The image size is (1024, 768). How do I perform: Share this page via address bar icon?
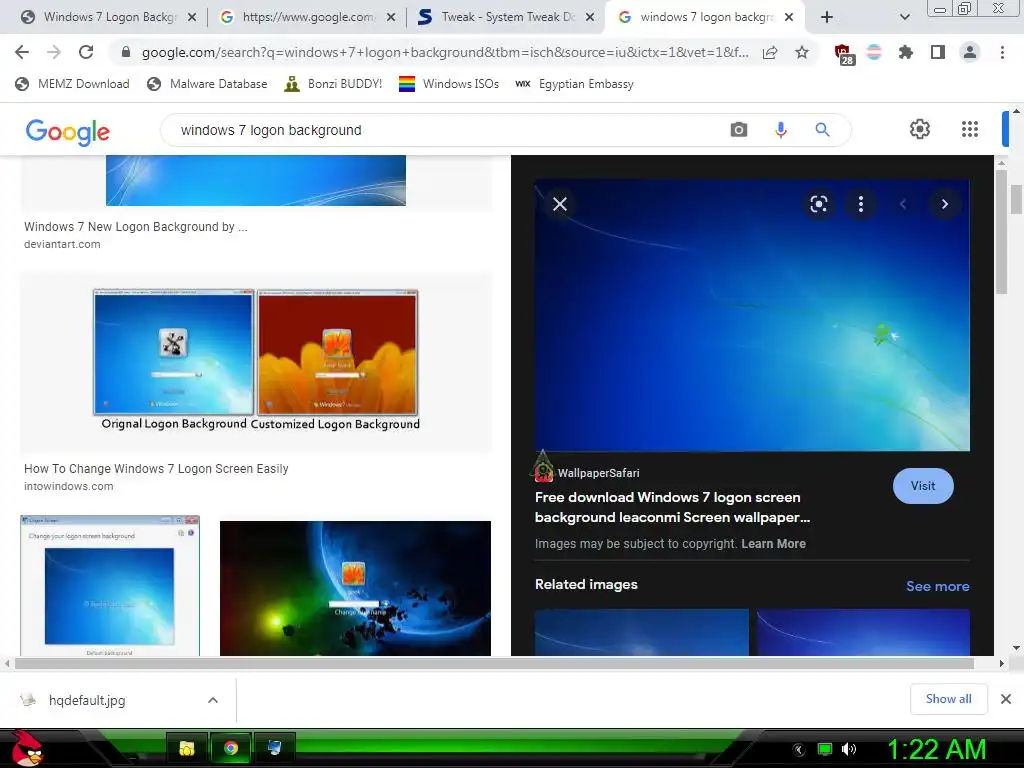pyautogui.click(x=770, y=52)
